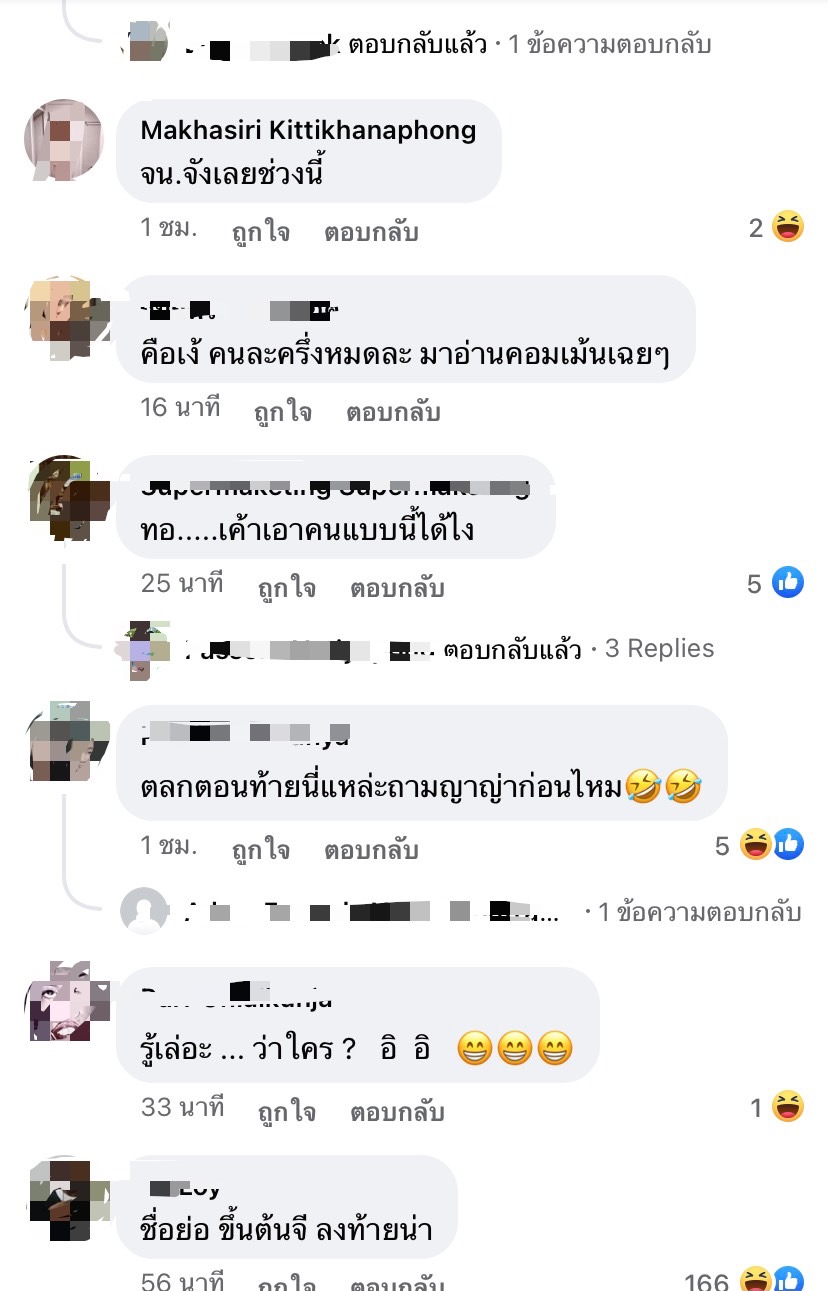This screenshot has width=828, height=1291.
Task: Click laugh reaction on รู้เล่อะ comment
Action: coord(788,1106)
